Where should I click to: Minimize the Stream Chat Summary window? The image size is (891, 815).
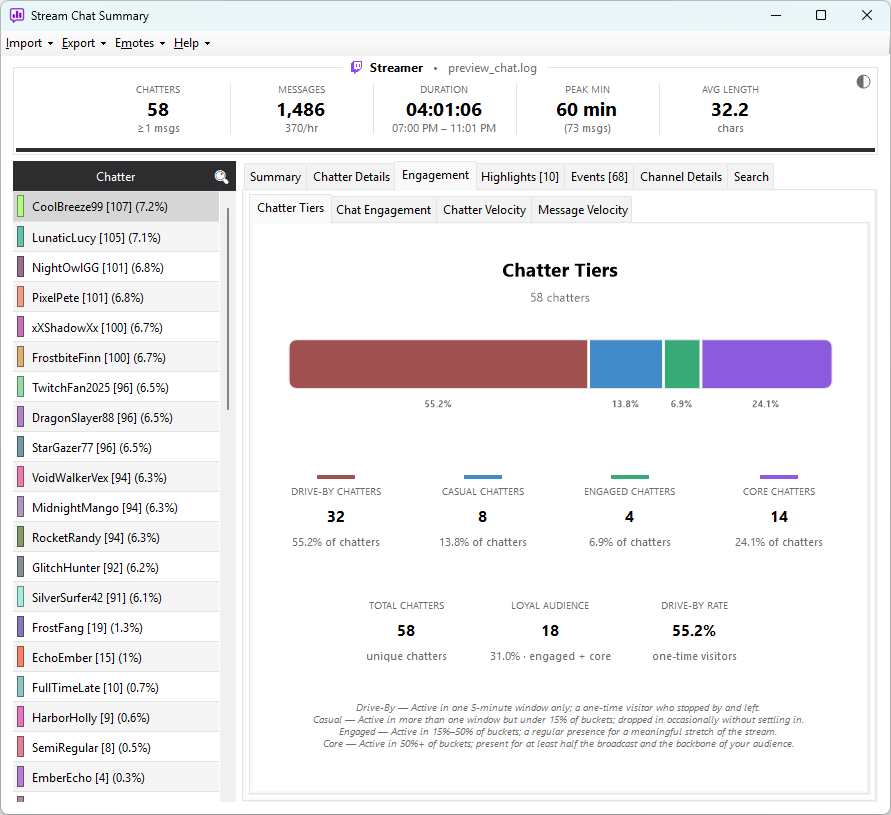click(x=776, y=15)
